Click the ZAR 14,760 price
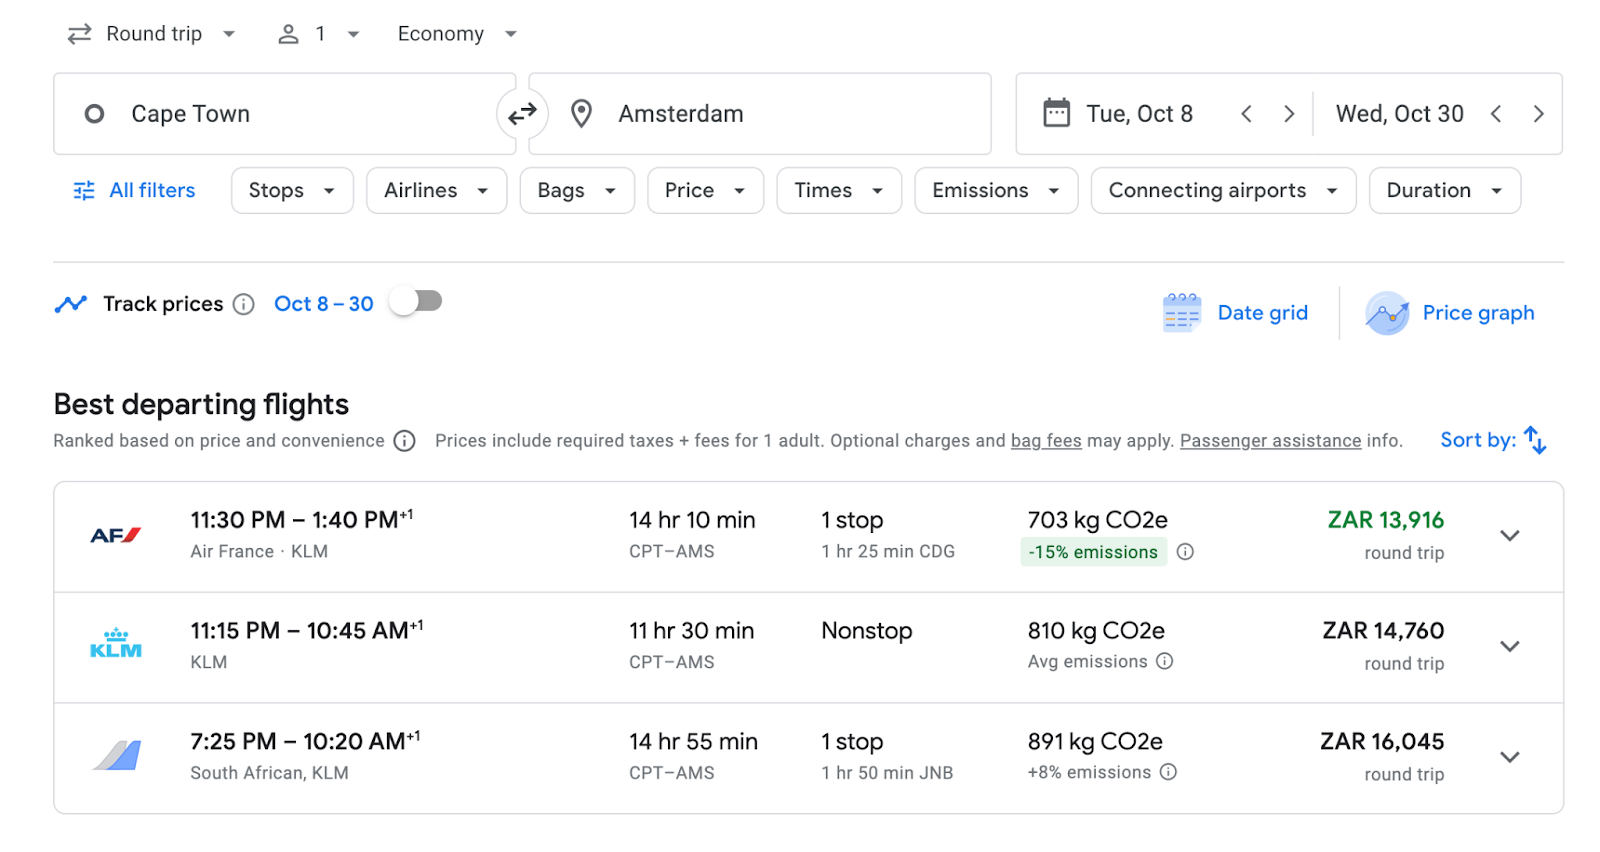The width and height of the screenshot is (1600, 852). [1384, 631]
